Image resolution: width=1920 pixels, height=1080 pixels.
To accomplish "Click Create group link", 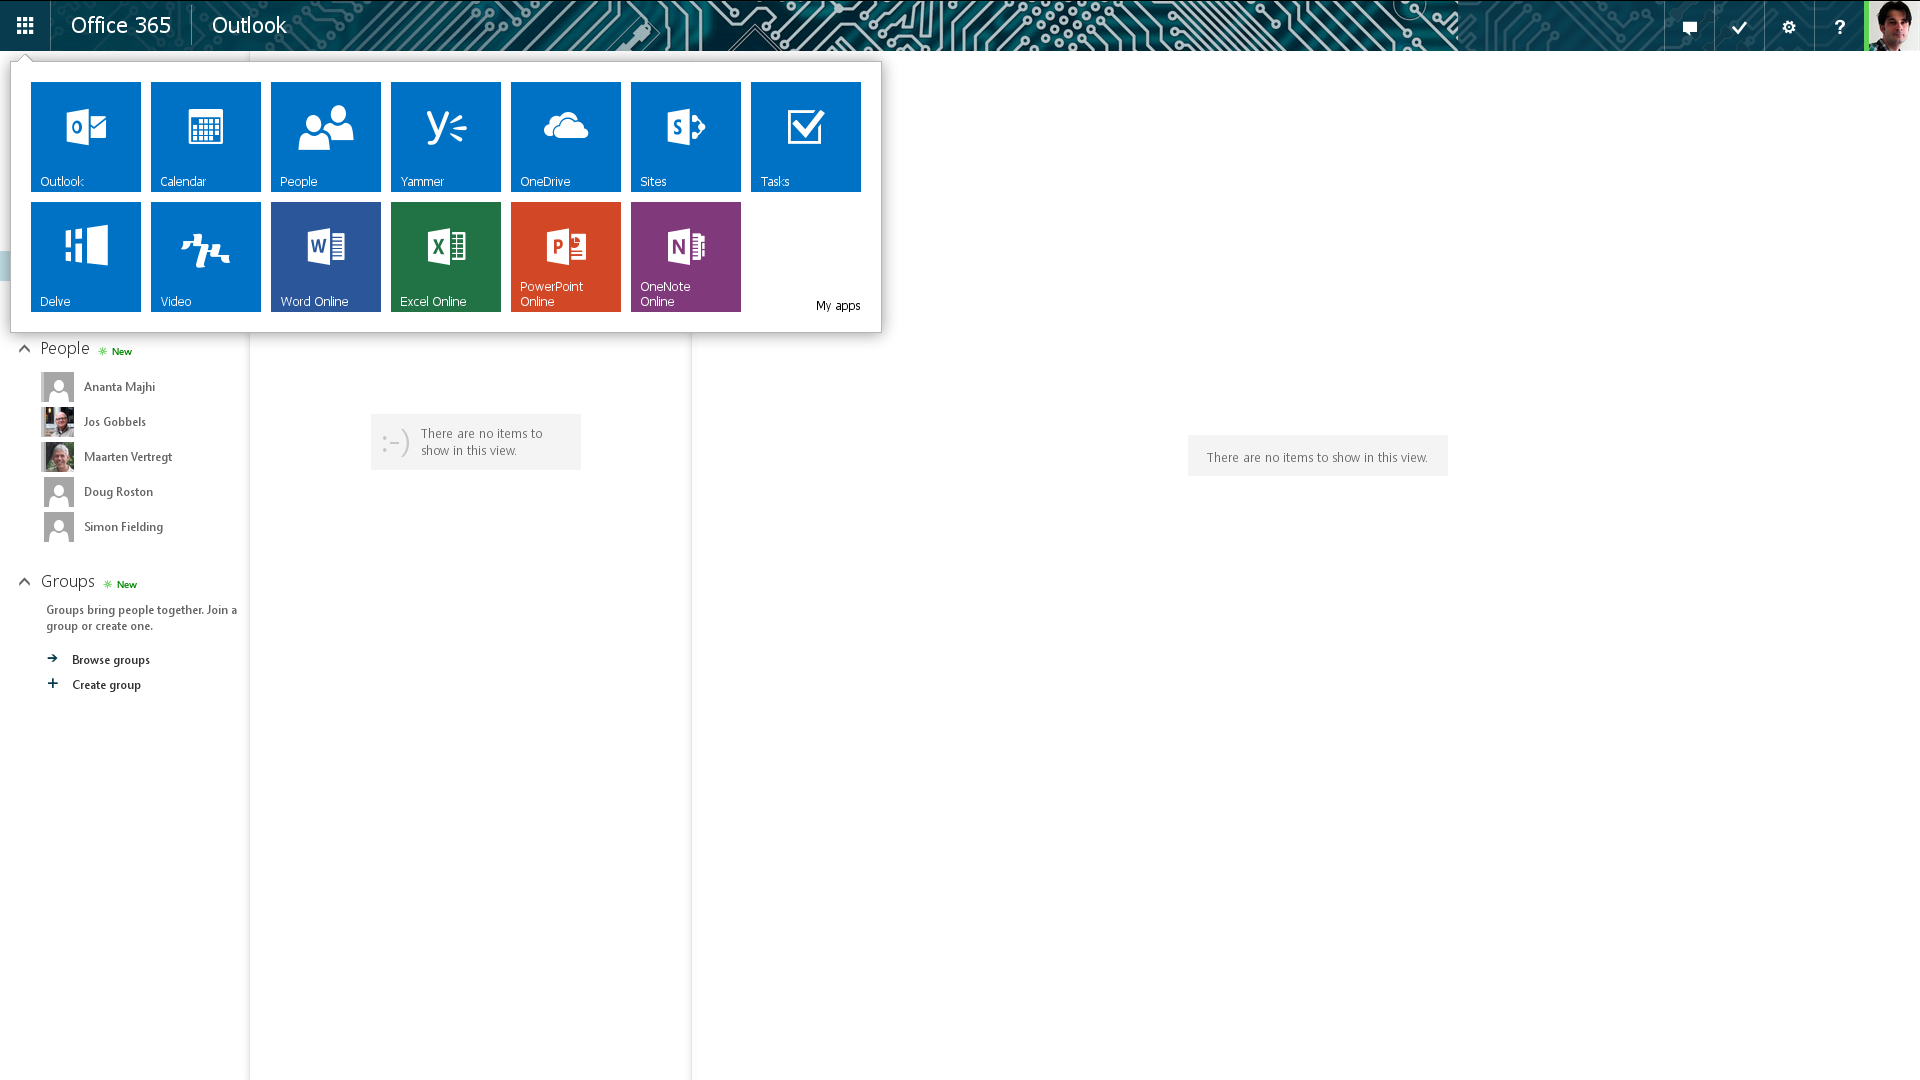I will (x=106, y=685).
